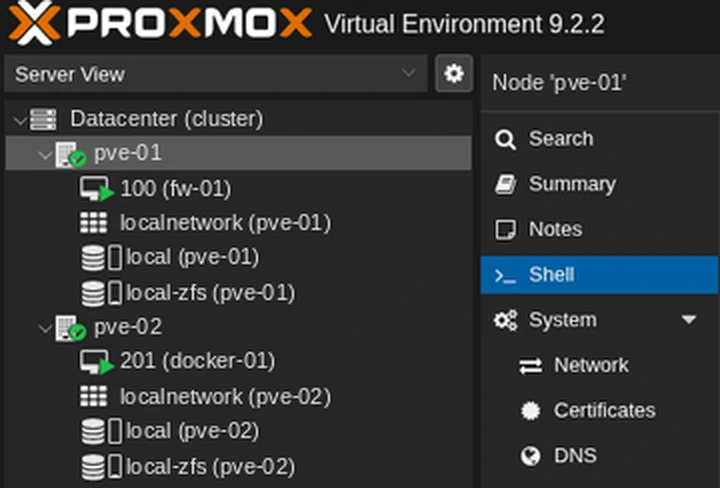Collapse System submenu with arrow
The height and width of the screenshot is (488, 720).
point(689,320)
